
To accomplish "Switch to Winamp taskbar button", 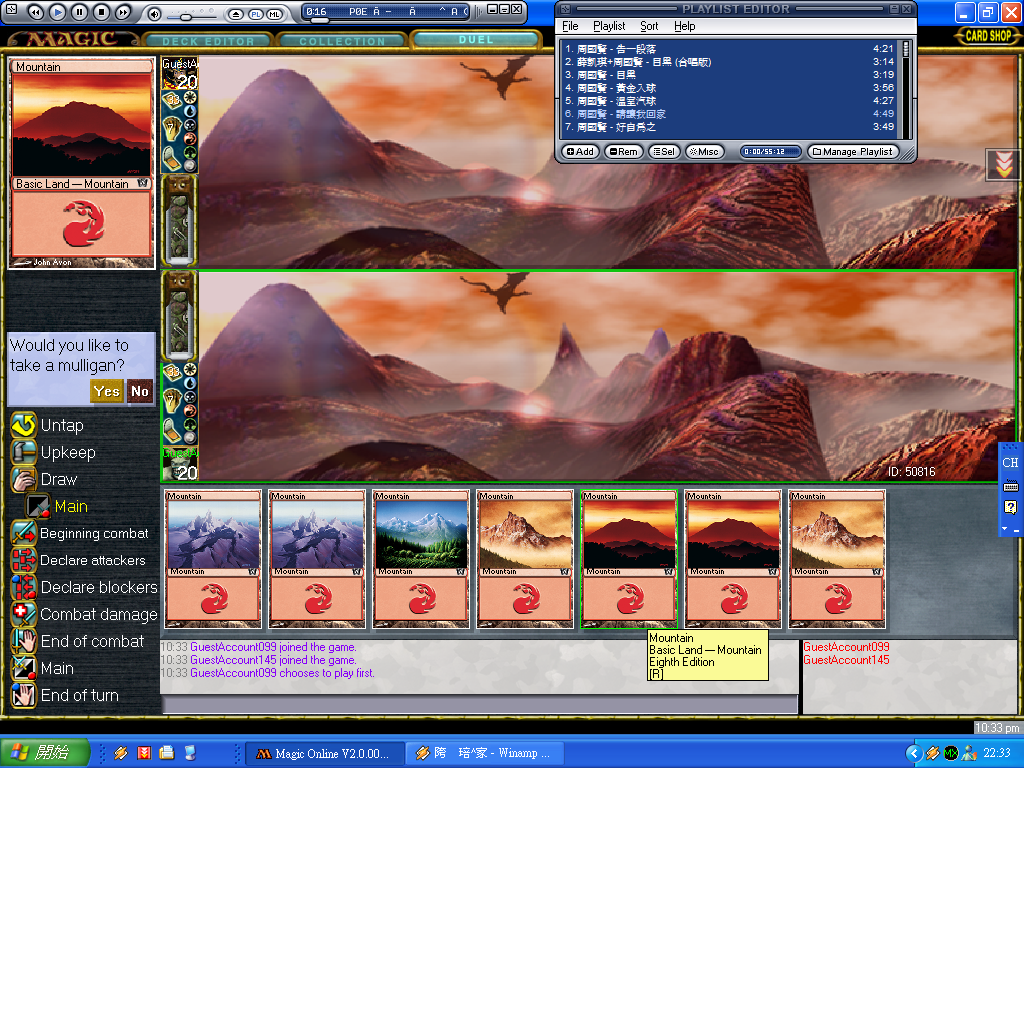I will click(485, 753).
